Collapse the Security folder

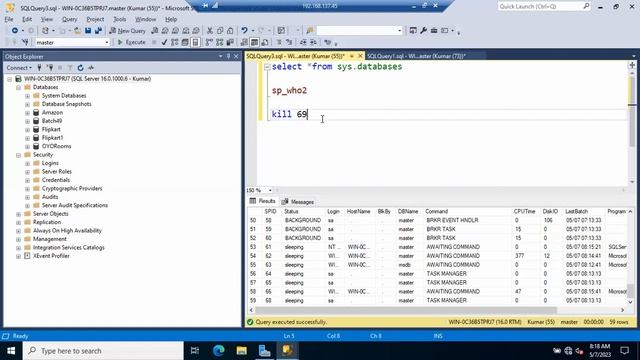tap(18, 155)
